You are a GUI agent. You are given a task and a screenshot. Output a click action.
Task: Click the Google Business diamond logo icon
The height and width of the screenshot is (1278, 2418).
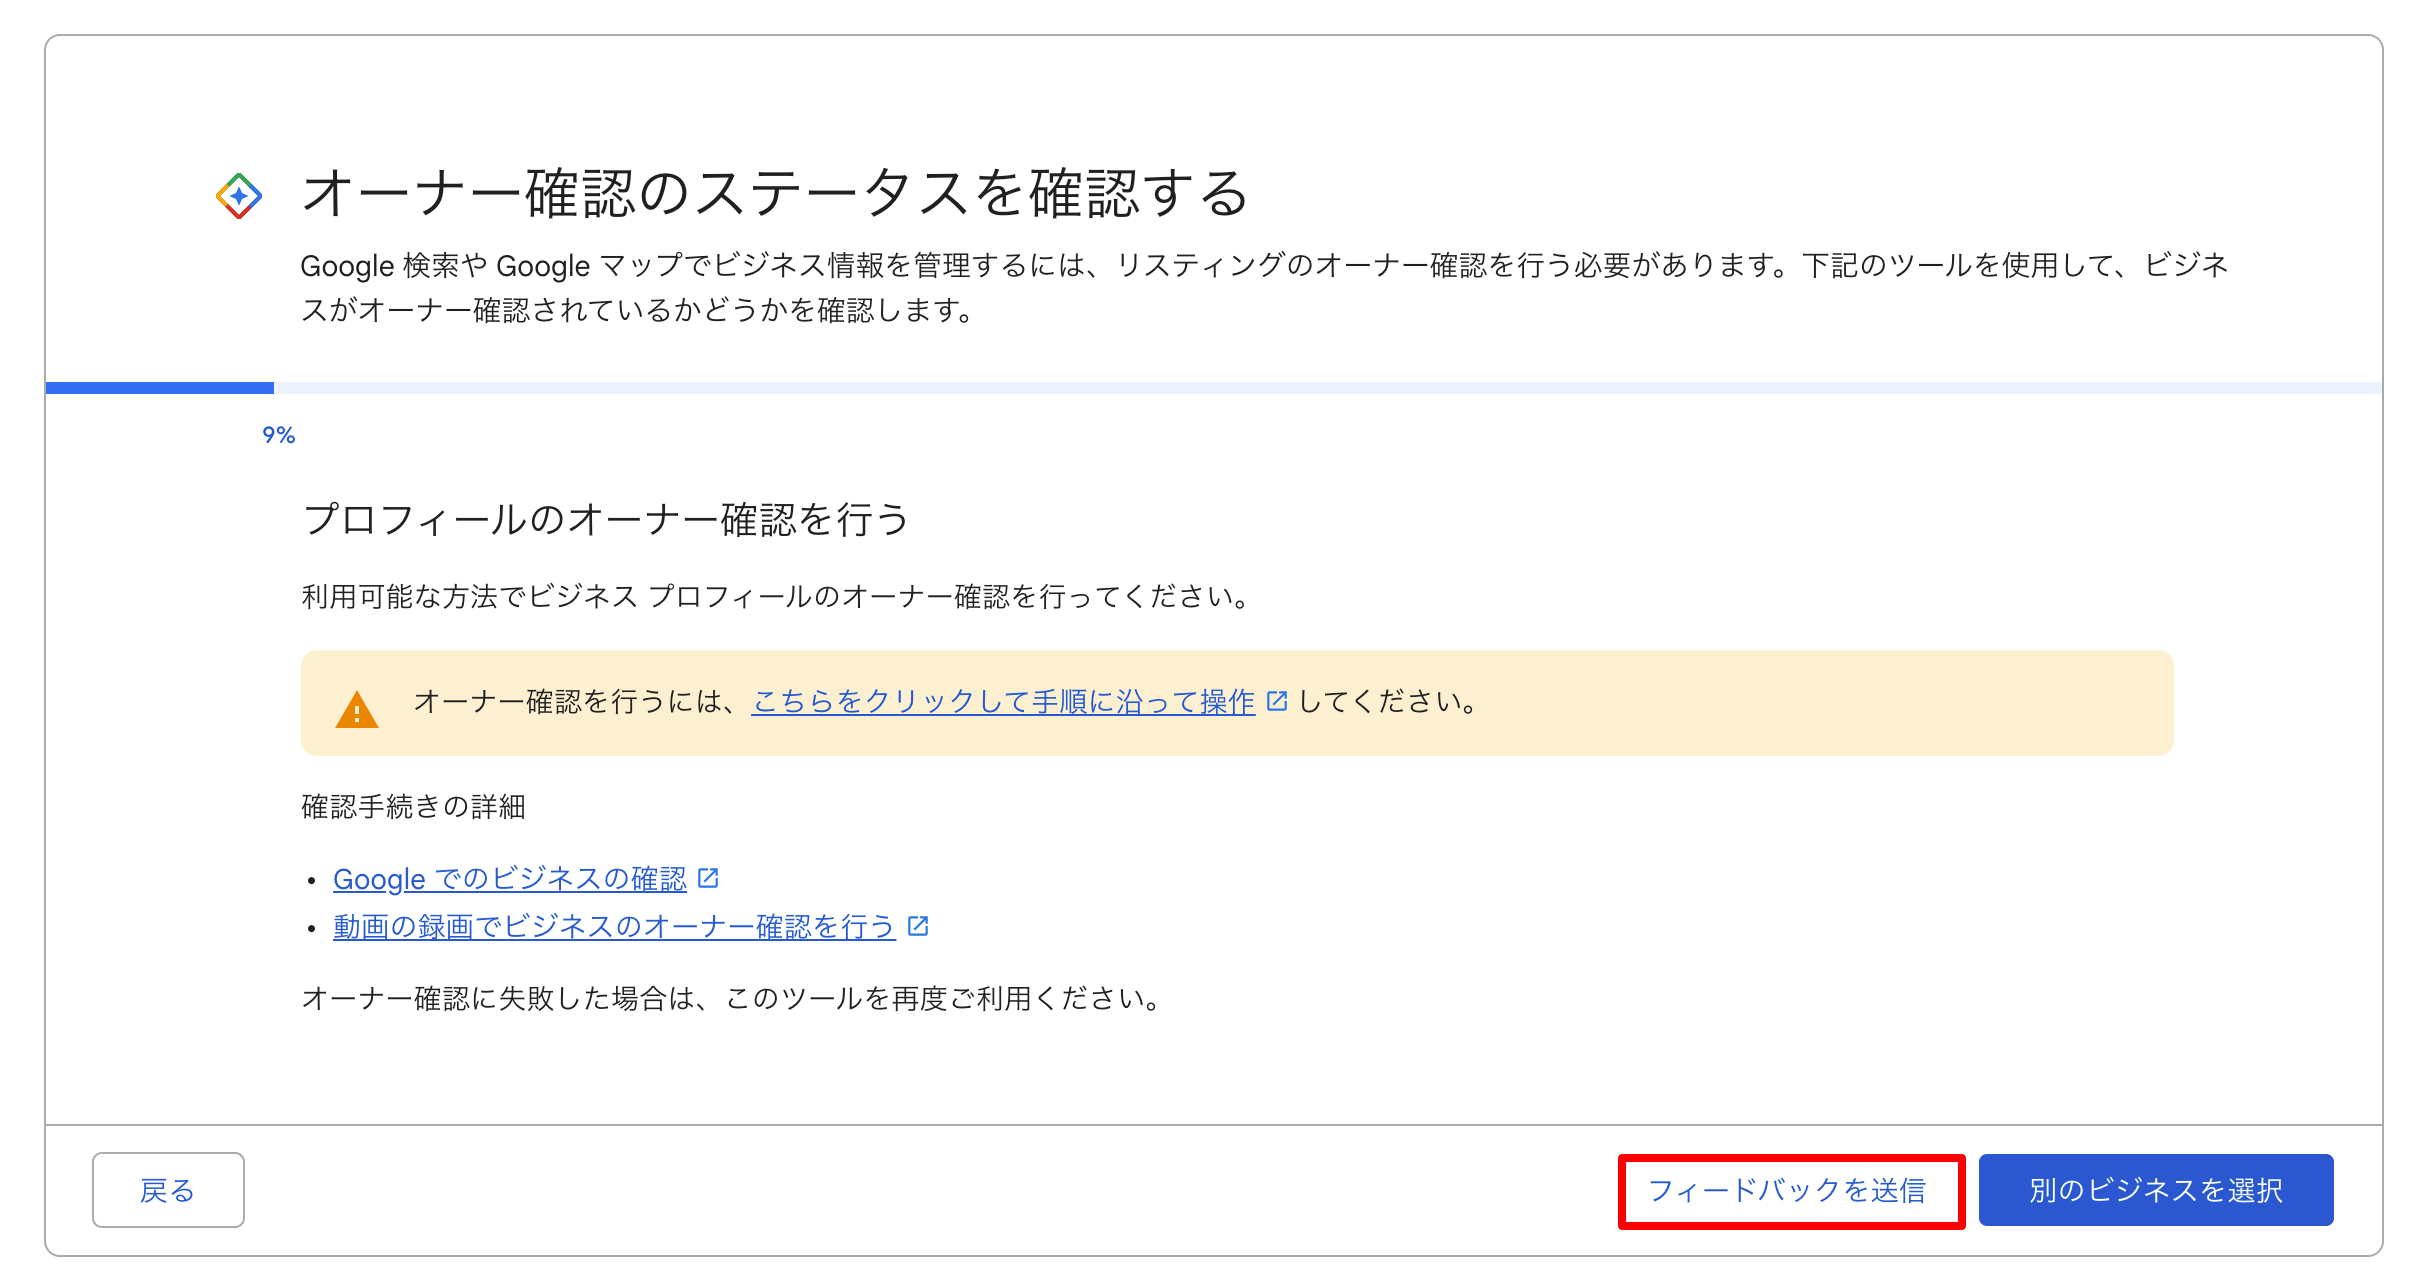239,196
